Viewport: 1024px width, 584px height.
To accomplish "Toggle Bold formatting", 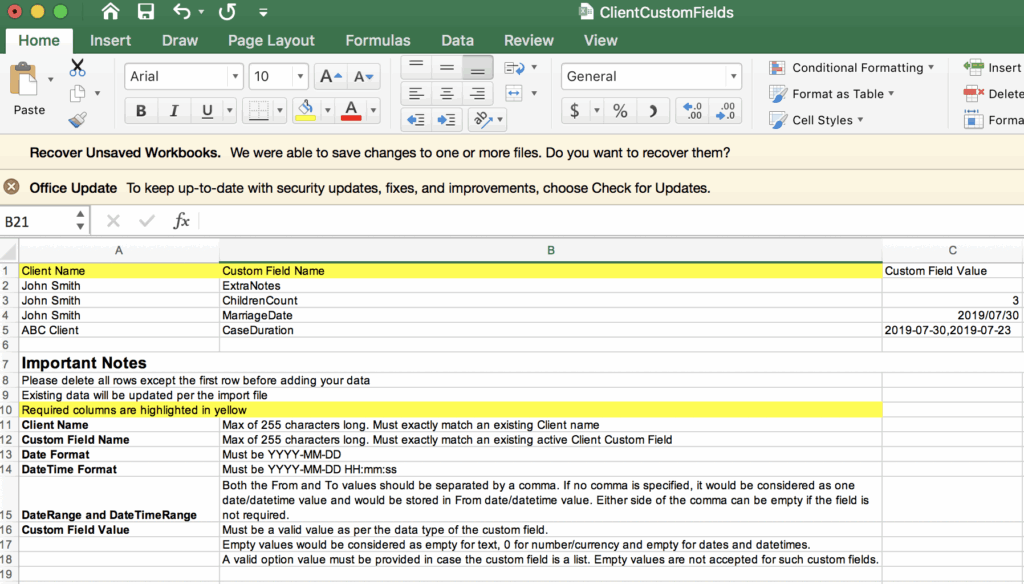I will 141,111.
